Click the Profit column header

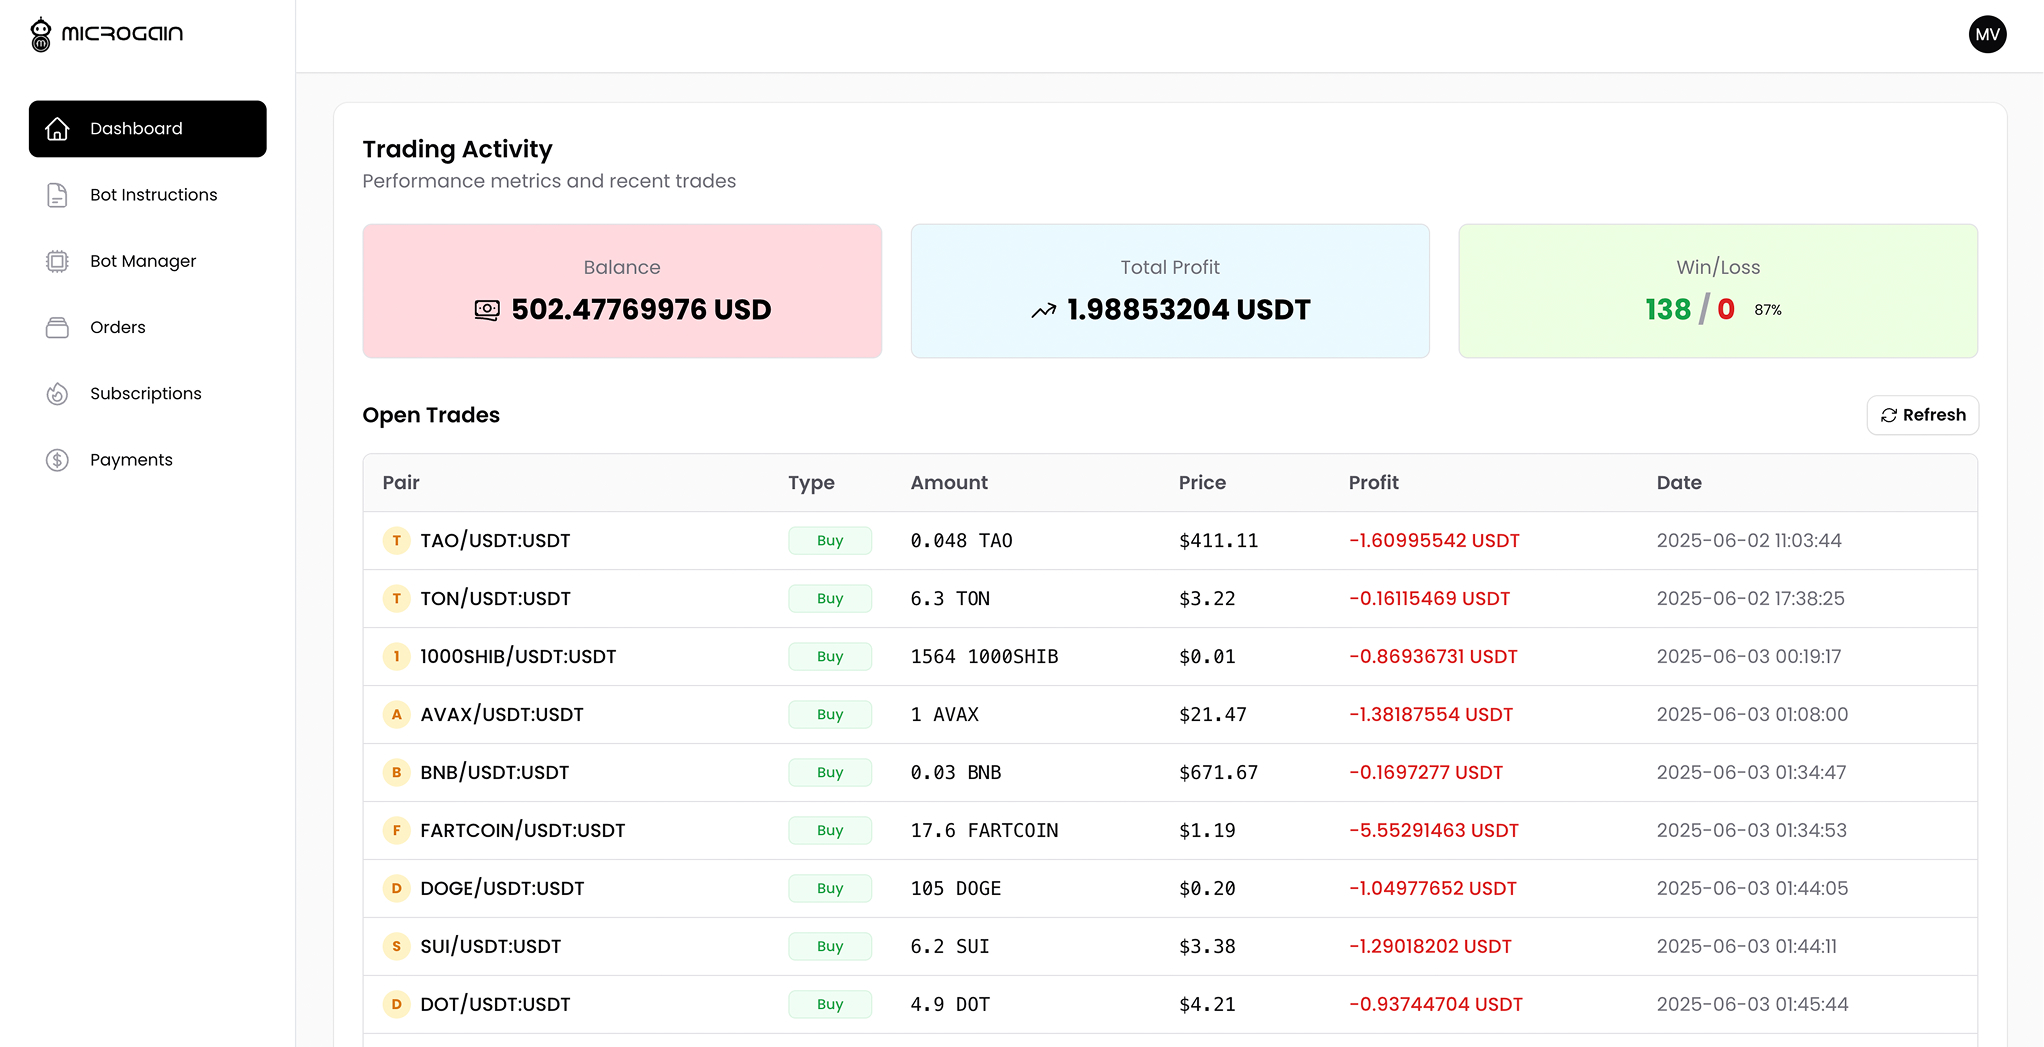click(x=1373, y=483)
